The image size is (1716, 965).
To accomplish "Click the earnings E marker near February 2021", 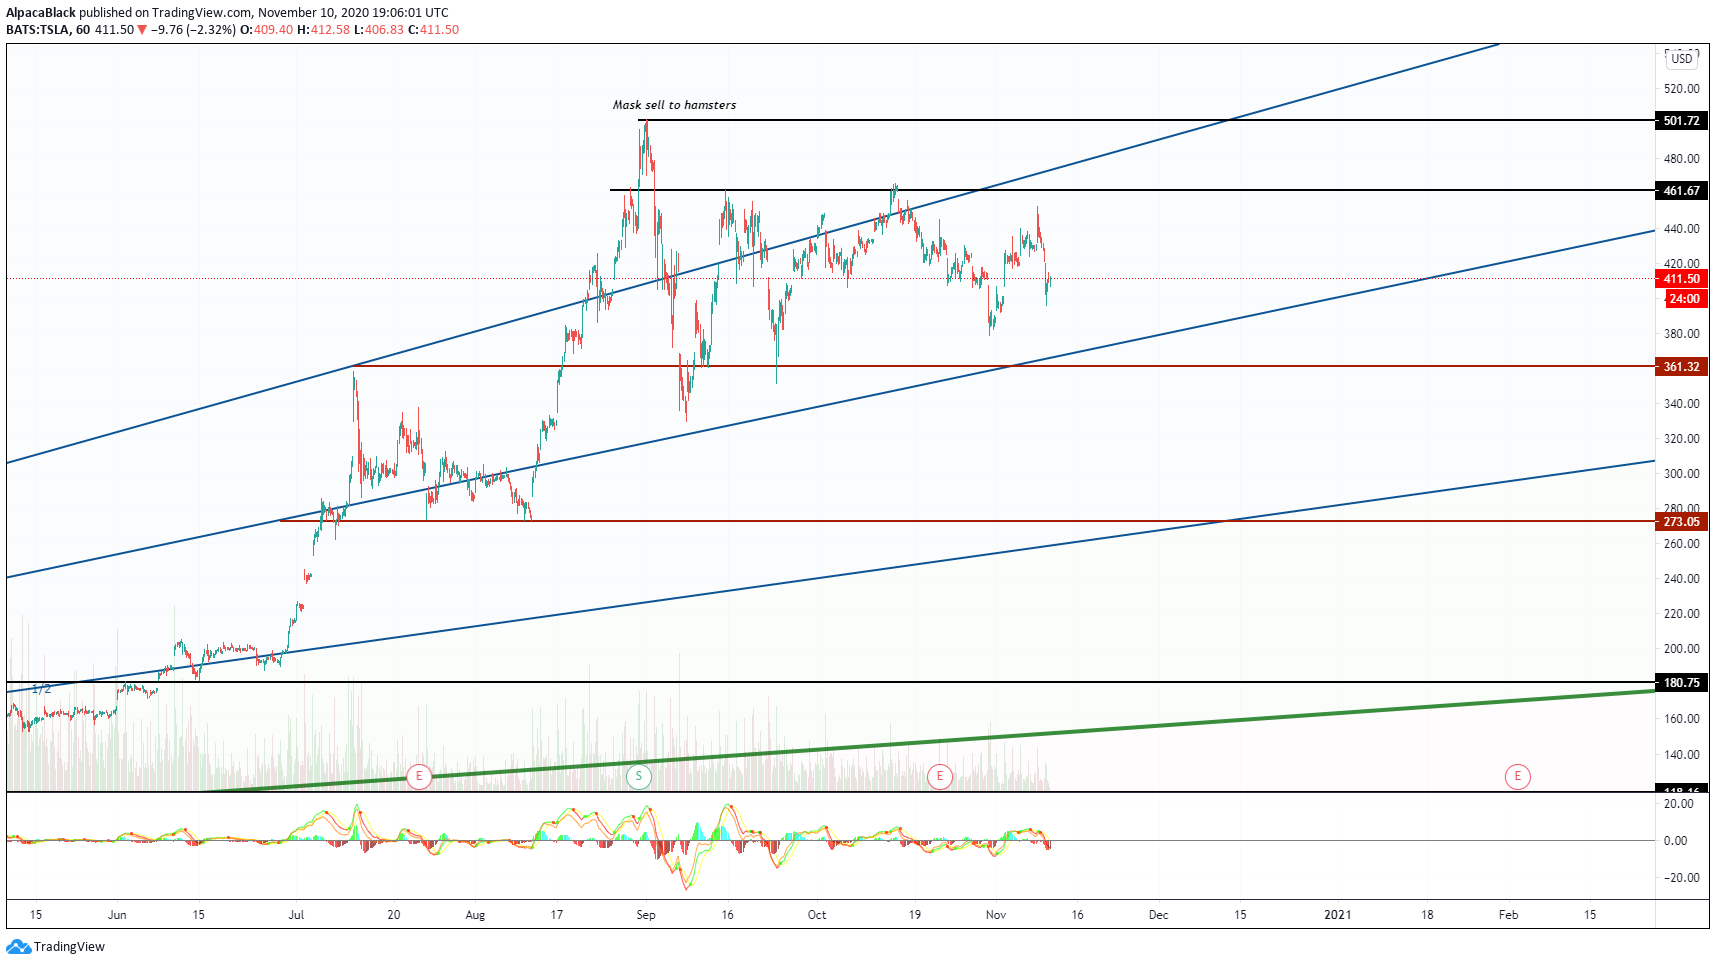I will tap(1517, 776).
